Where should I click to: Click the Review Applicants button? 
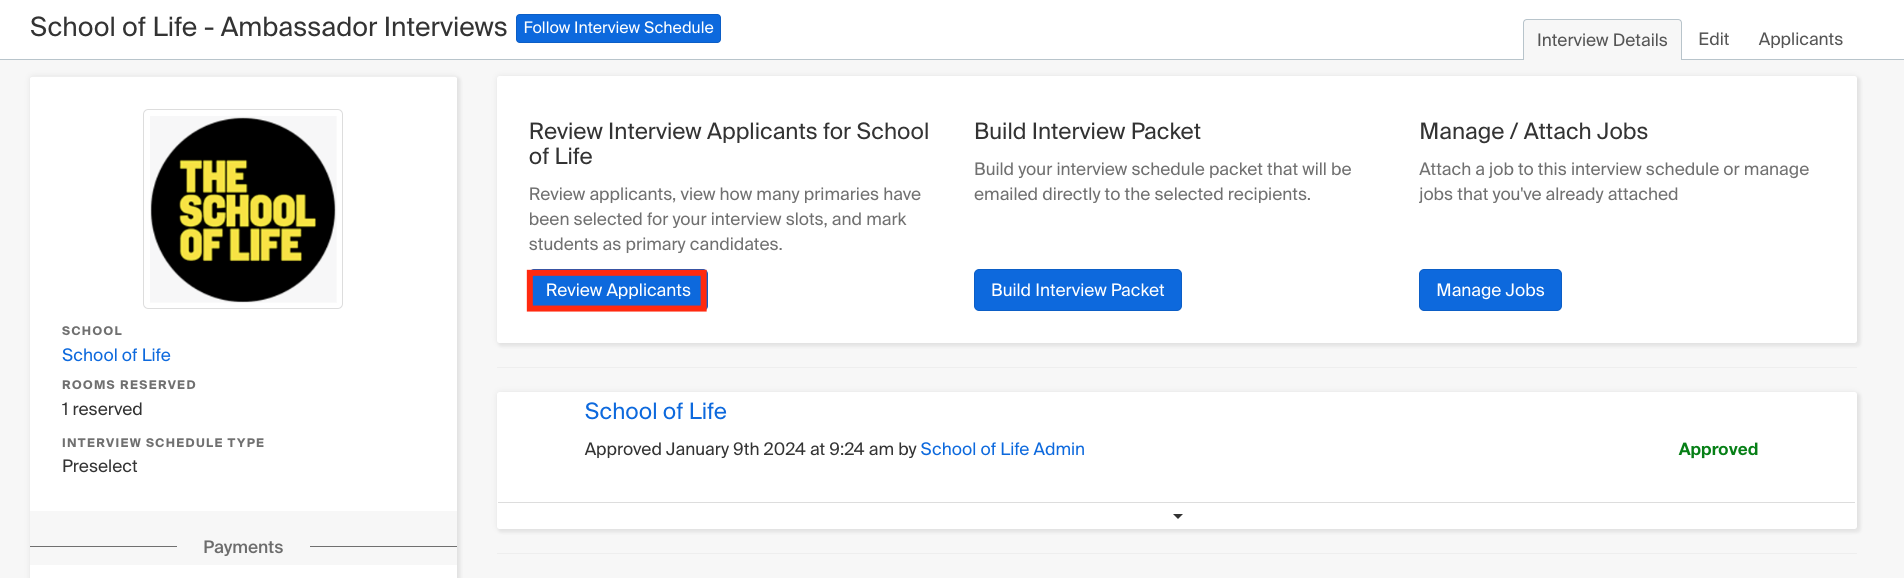coord(618,290)
